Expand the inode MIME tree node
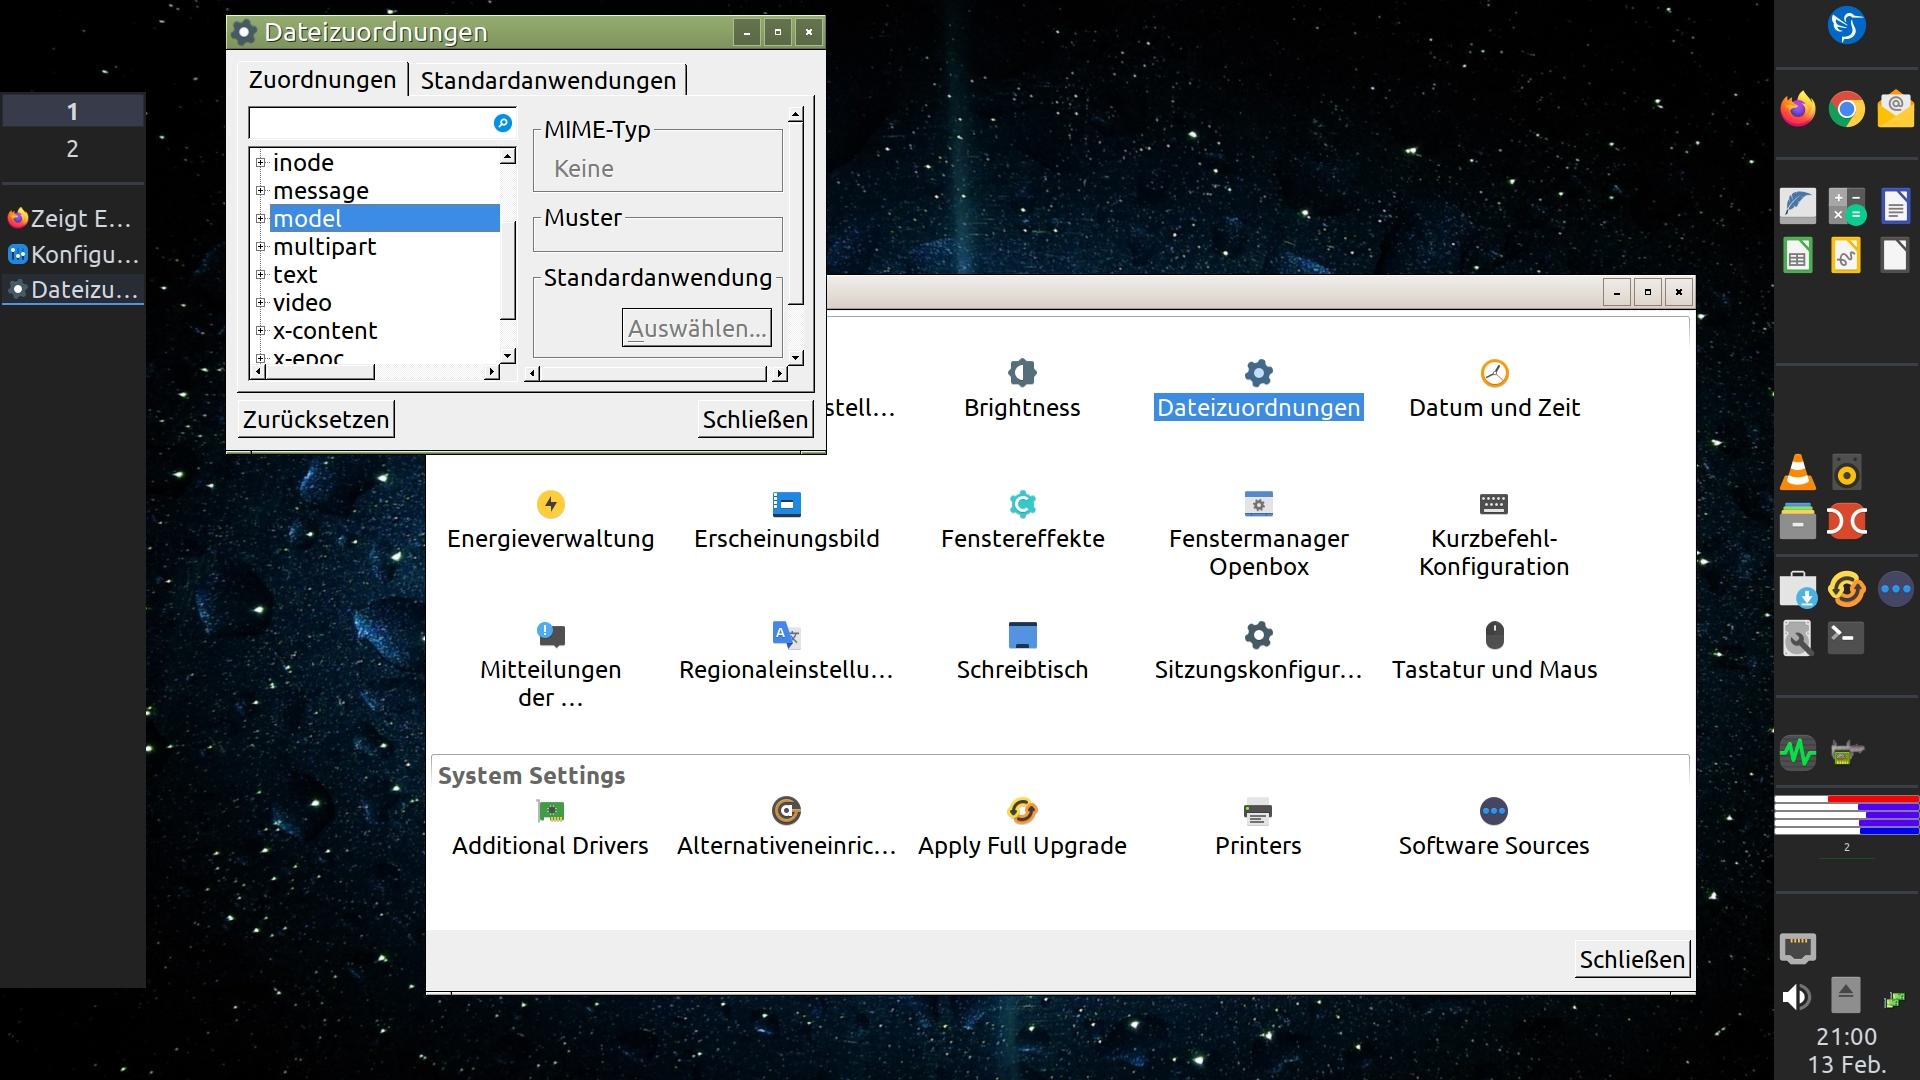This screenshot has width=1920, height=1080. point(261,162)
